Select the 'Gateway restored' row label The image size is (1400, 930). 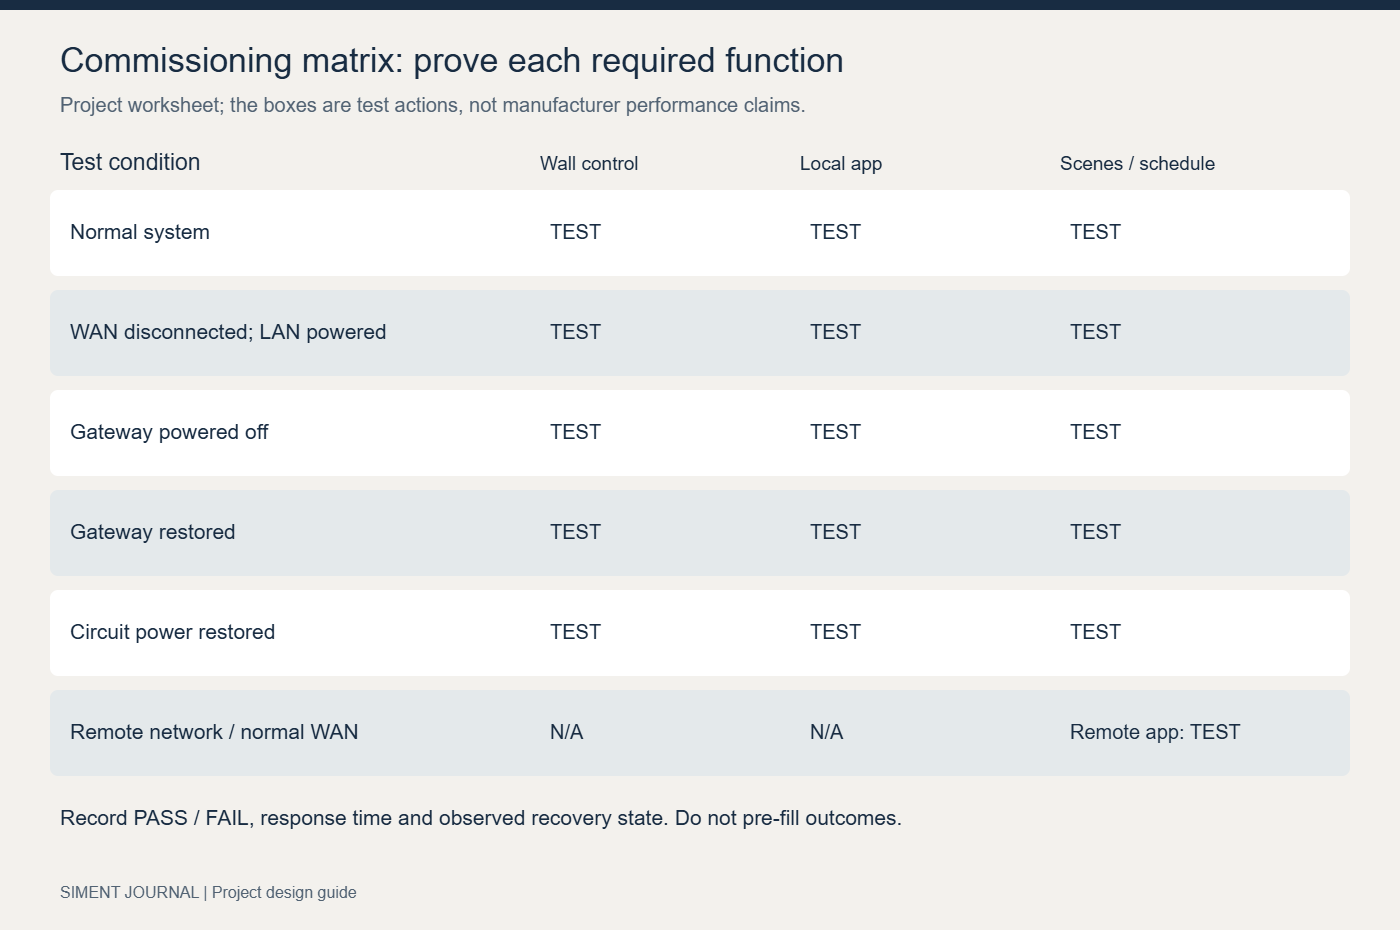point(153,532)
